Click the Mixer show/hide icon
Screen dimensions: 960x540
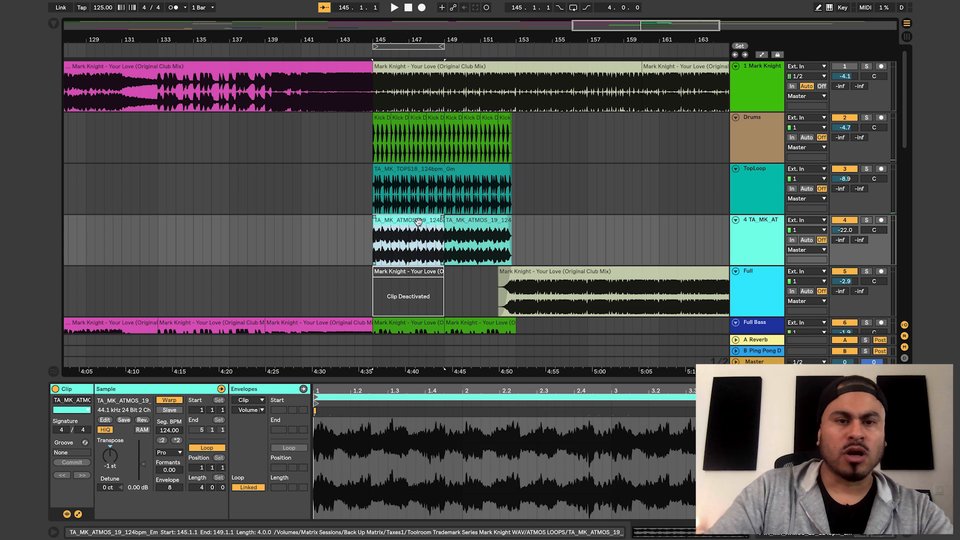click(904, 347)
